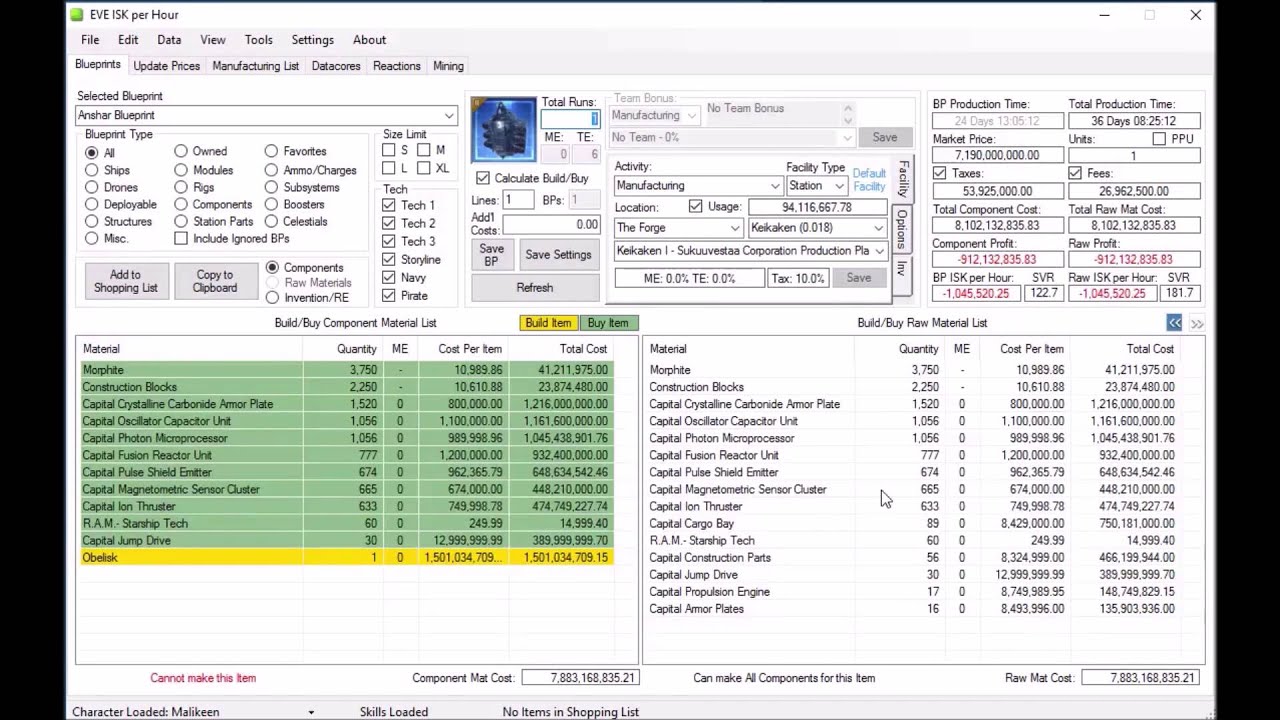The height and width of the screenshot is (720, 1280).
Task: Enable the PPU checkbox
Action: pos(1159,139)
